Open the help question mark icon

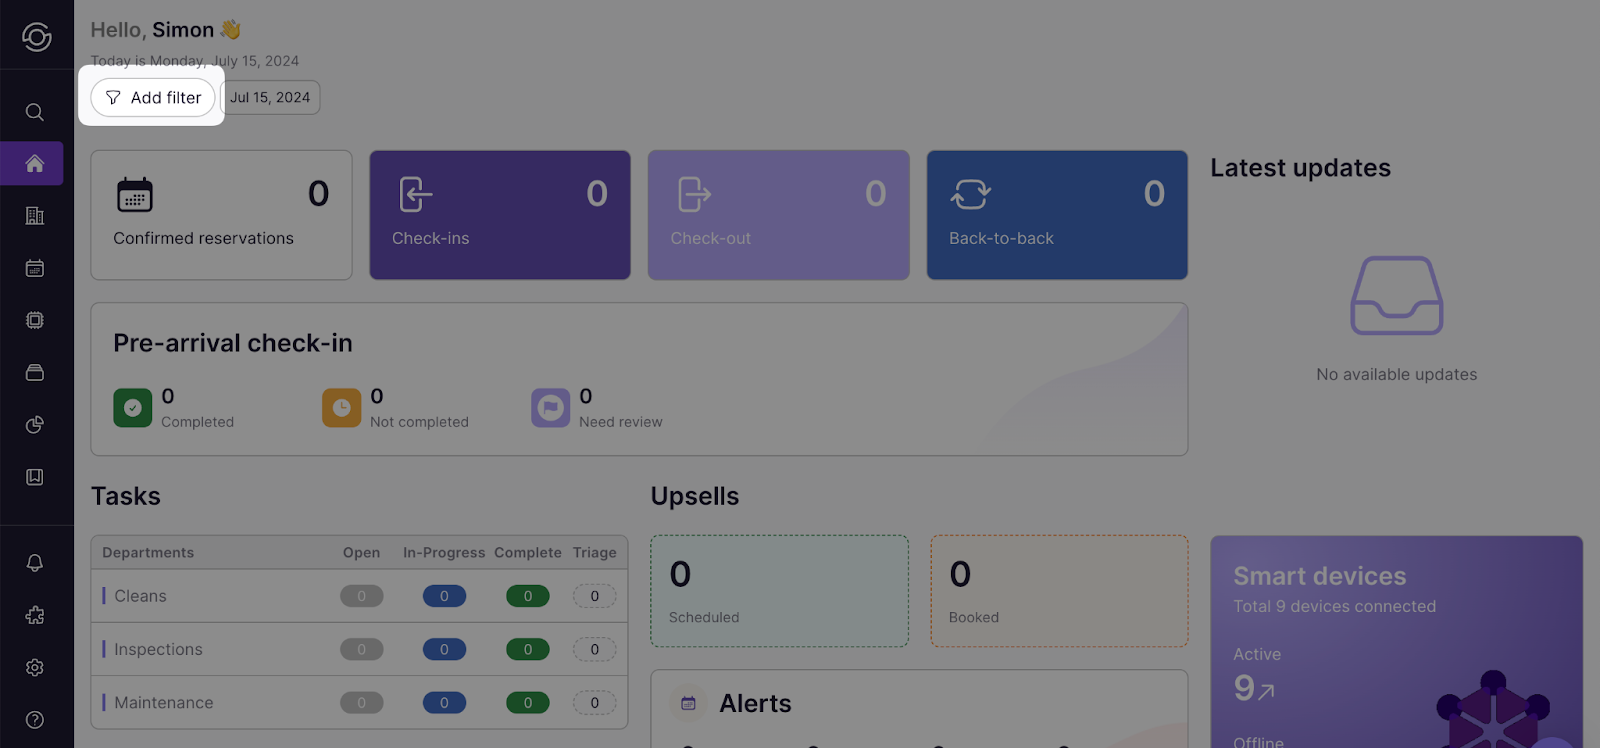click(35, 720)
